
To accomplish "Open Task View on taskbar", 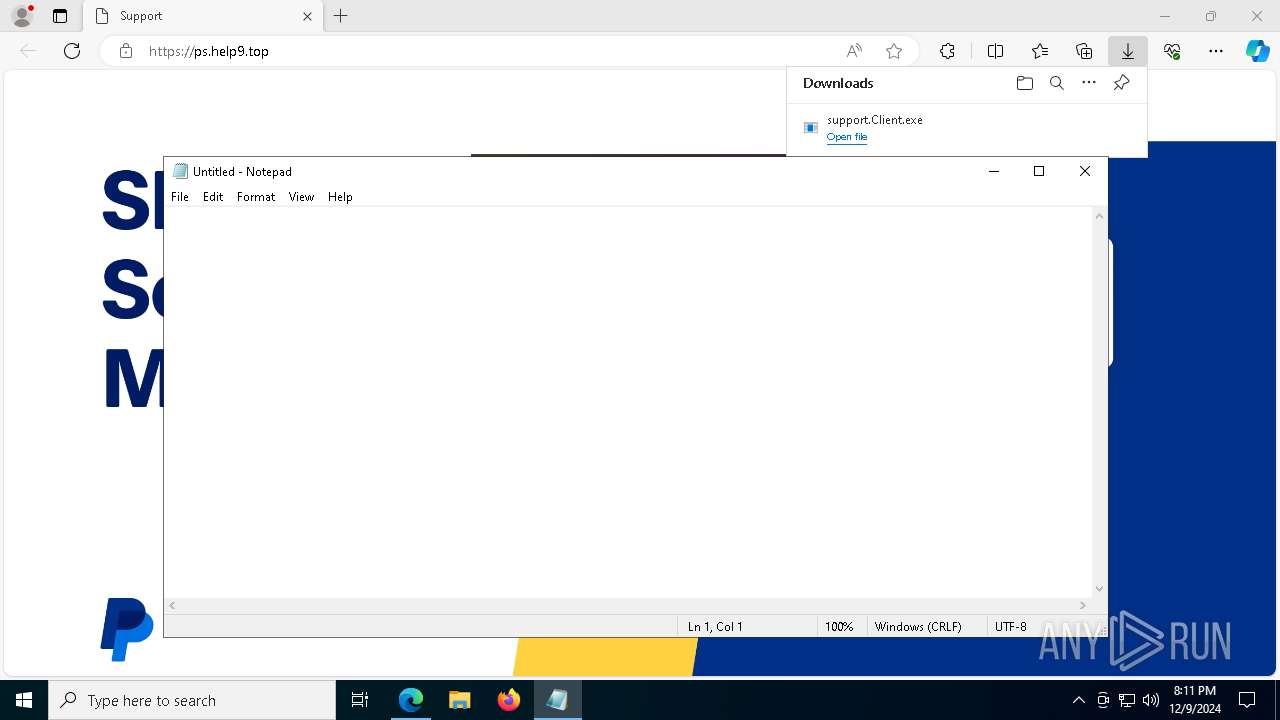I will click(x=360, y=700).
